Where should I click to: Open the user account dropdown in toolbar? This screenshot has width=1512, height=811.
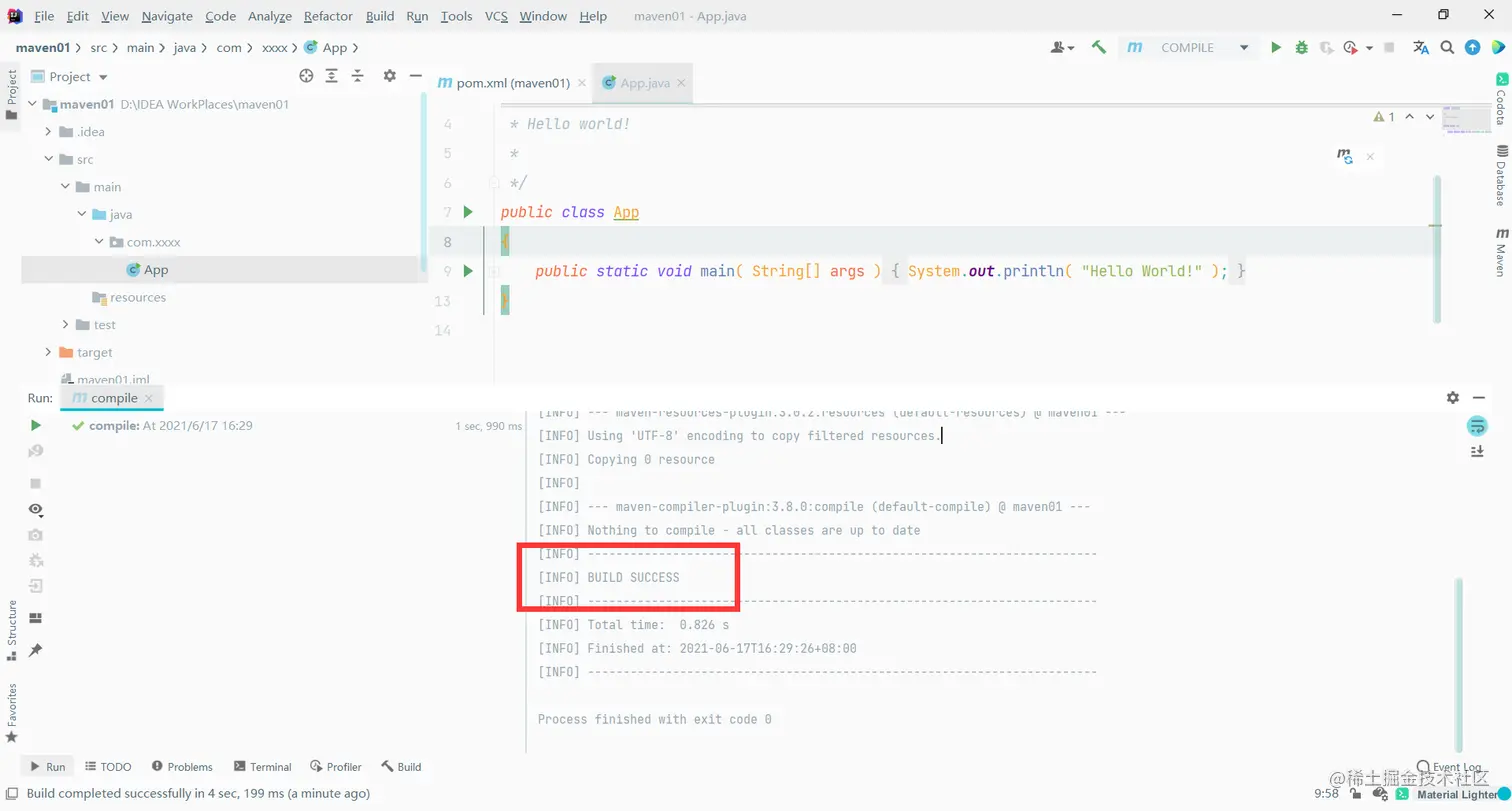pyautogui.click(x=1062, y=47)
